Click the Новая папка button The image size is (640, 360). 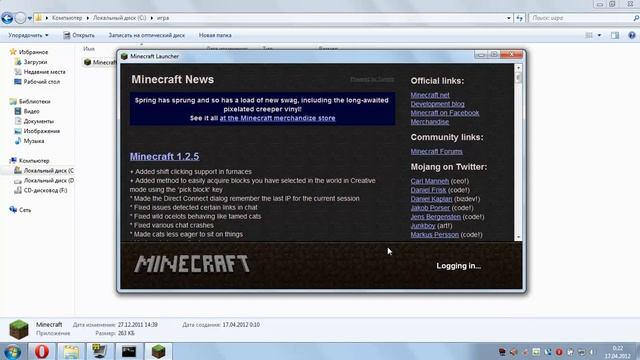point(215,36)
